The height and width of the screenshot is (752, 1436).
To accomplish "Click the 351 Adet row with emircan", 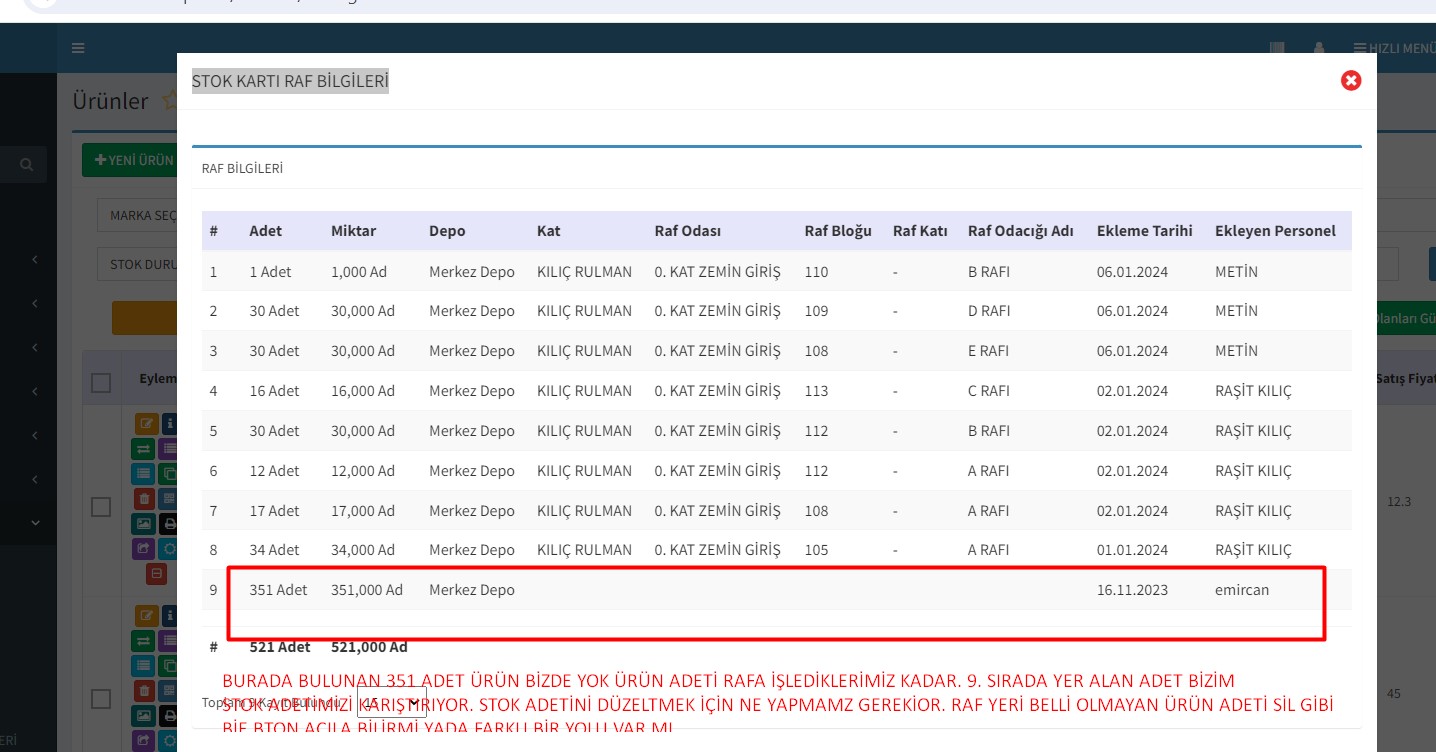I will click(x=660, y=590).
